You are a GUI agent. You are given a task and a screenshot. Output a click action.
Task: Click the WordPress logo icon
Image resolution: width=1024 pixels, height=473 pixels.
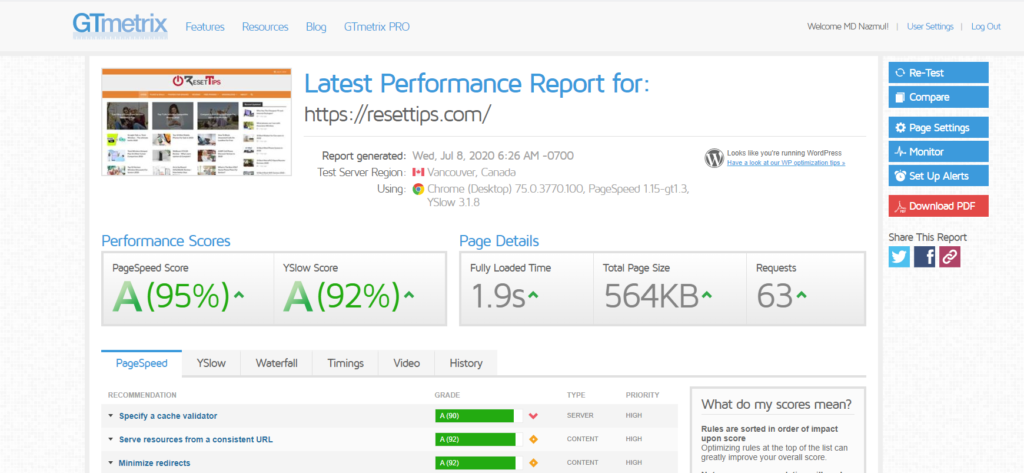point(714,158)
